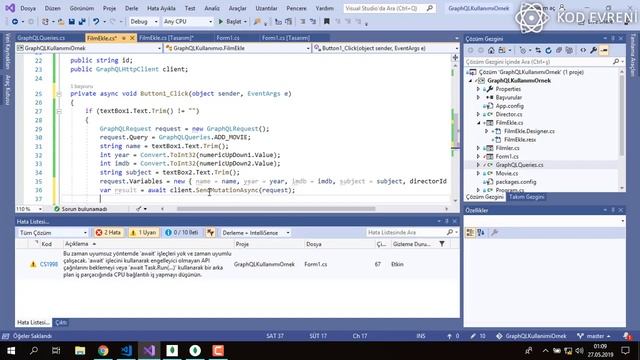Click the View Code icon in Çözüm Gezgini
This screenshot has height=360, width=640.
point(583,50)
